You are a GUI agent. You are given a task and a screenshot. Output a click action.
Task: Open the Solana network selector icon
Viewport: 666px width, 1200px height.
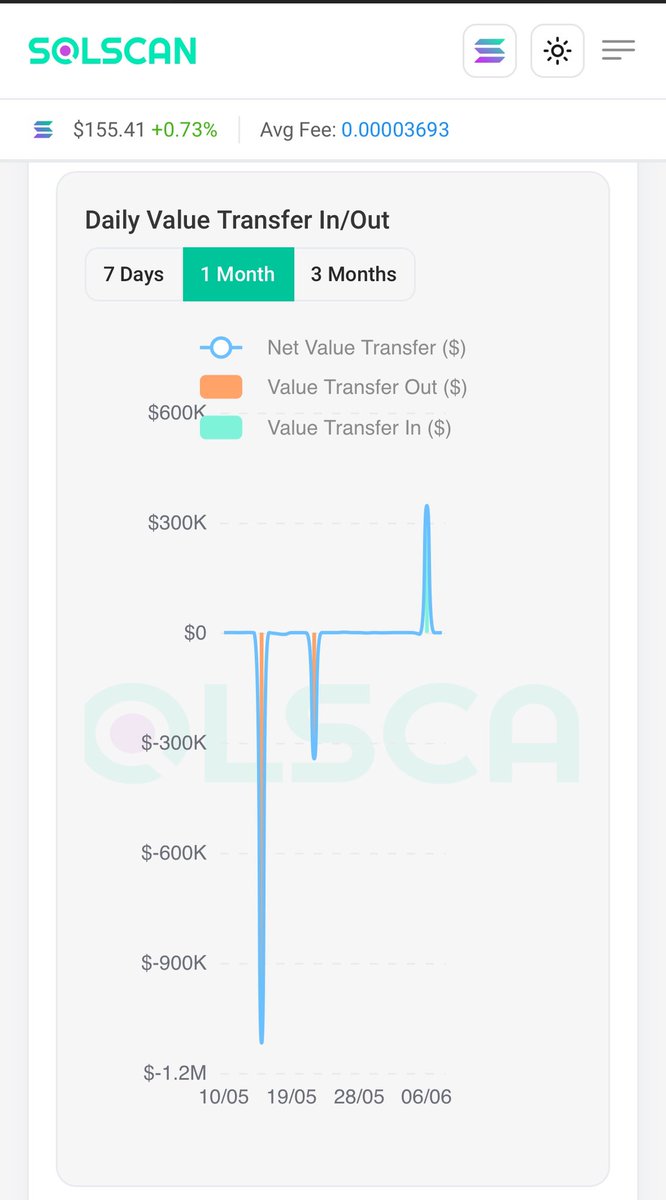pos(489,51)
